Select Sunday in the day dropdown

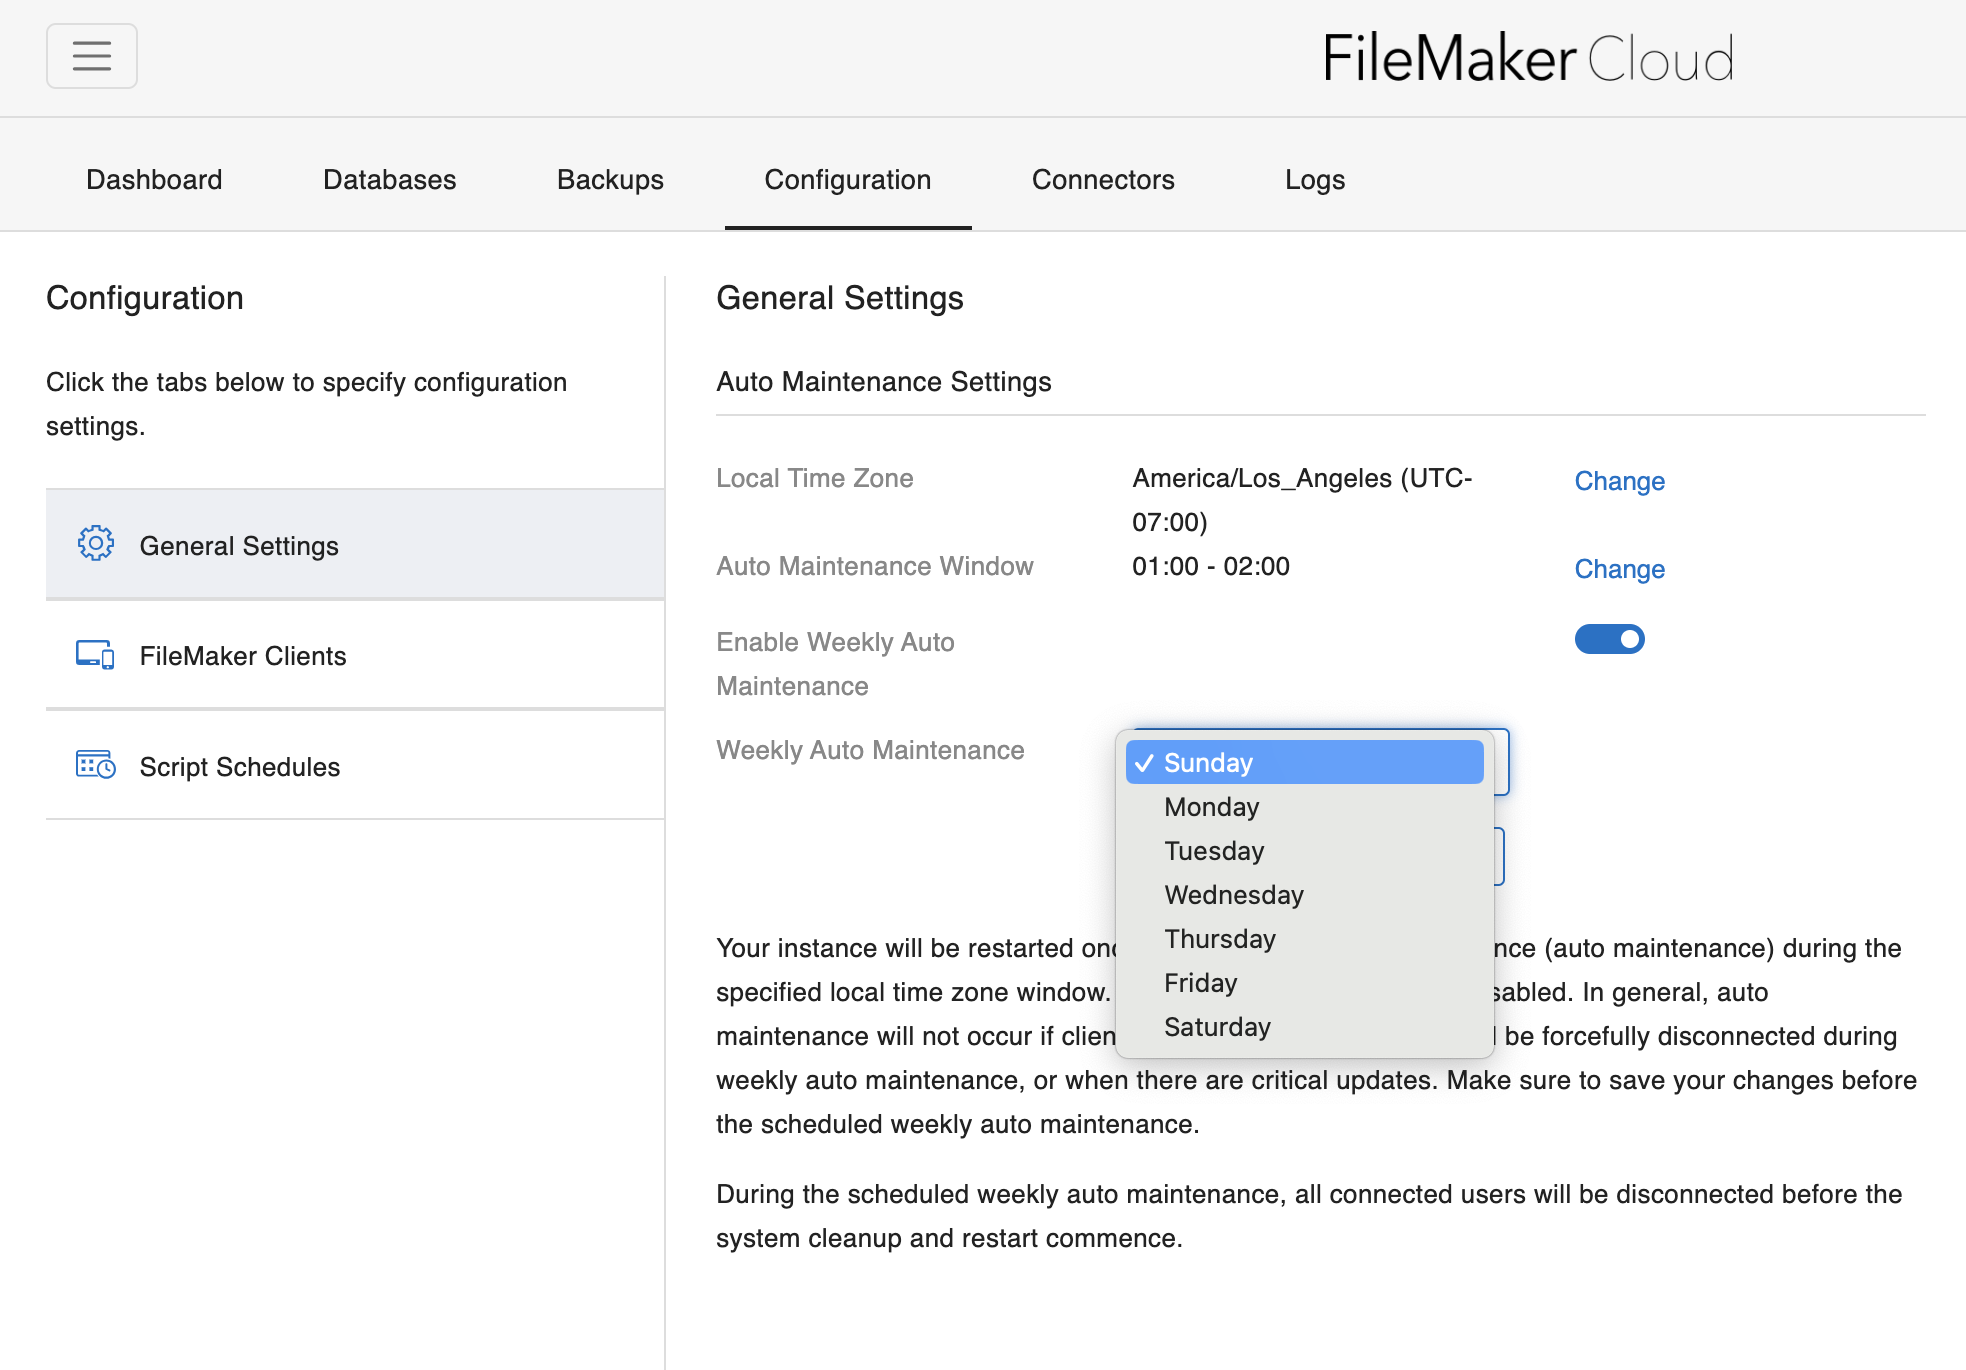(1304, 763)
